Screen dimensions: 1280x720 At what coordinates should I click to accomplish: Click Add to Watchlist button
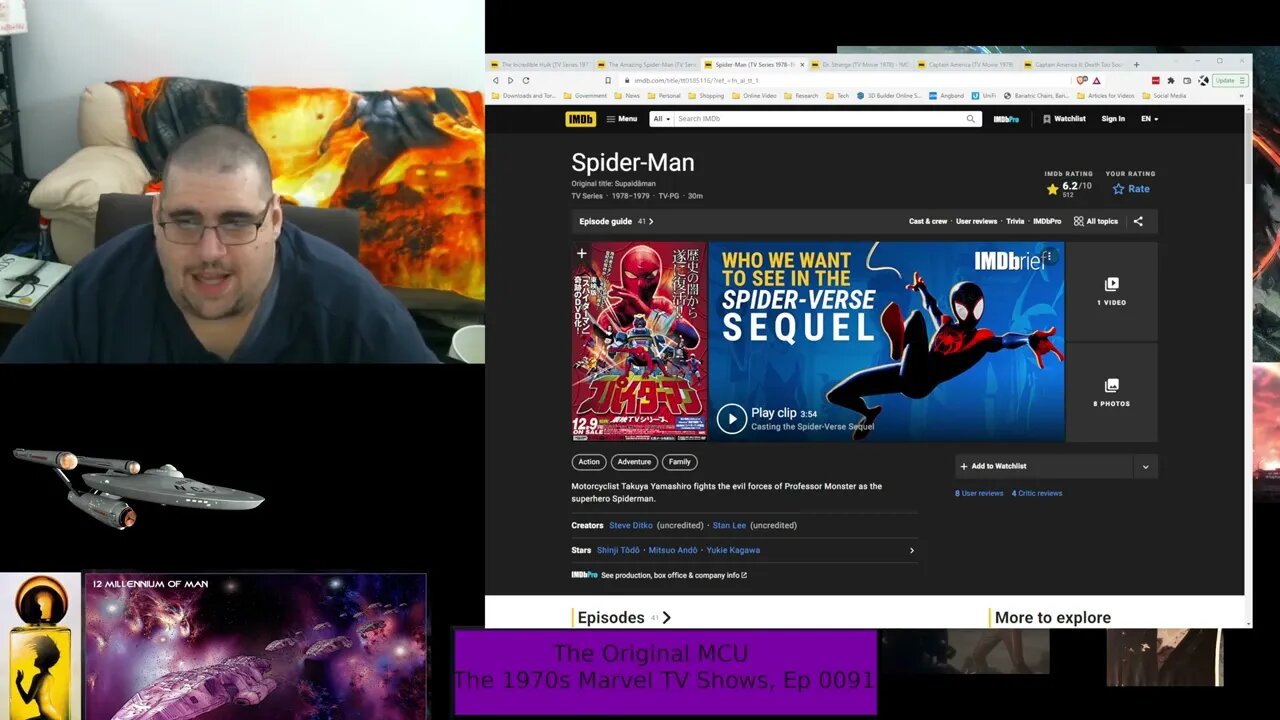[1043, 466]
